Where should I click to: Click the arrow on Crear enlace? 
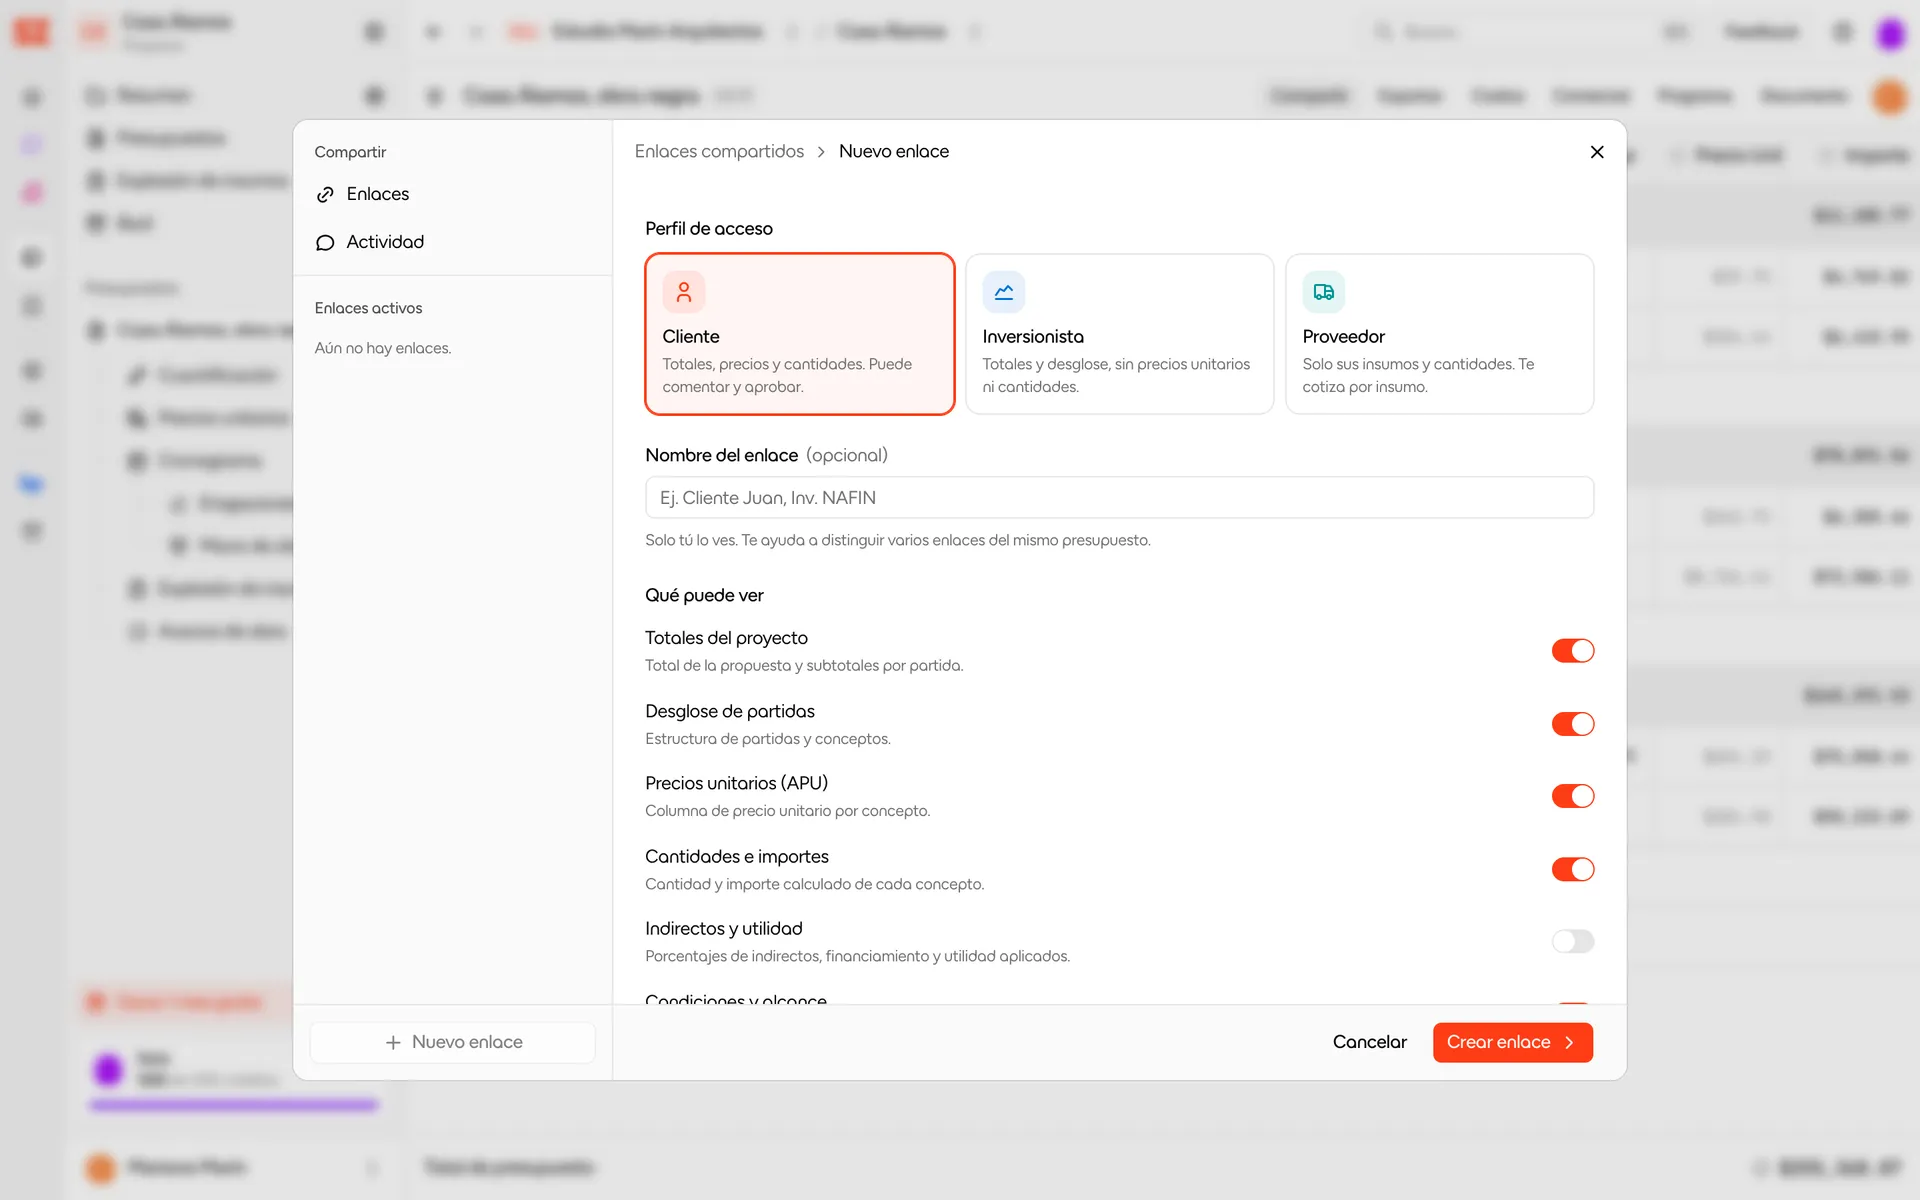(1569, 1042)
